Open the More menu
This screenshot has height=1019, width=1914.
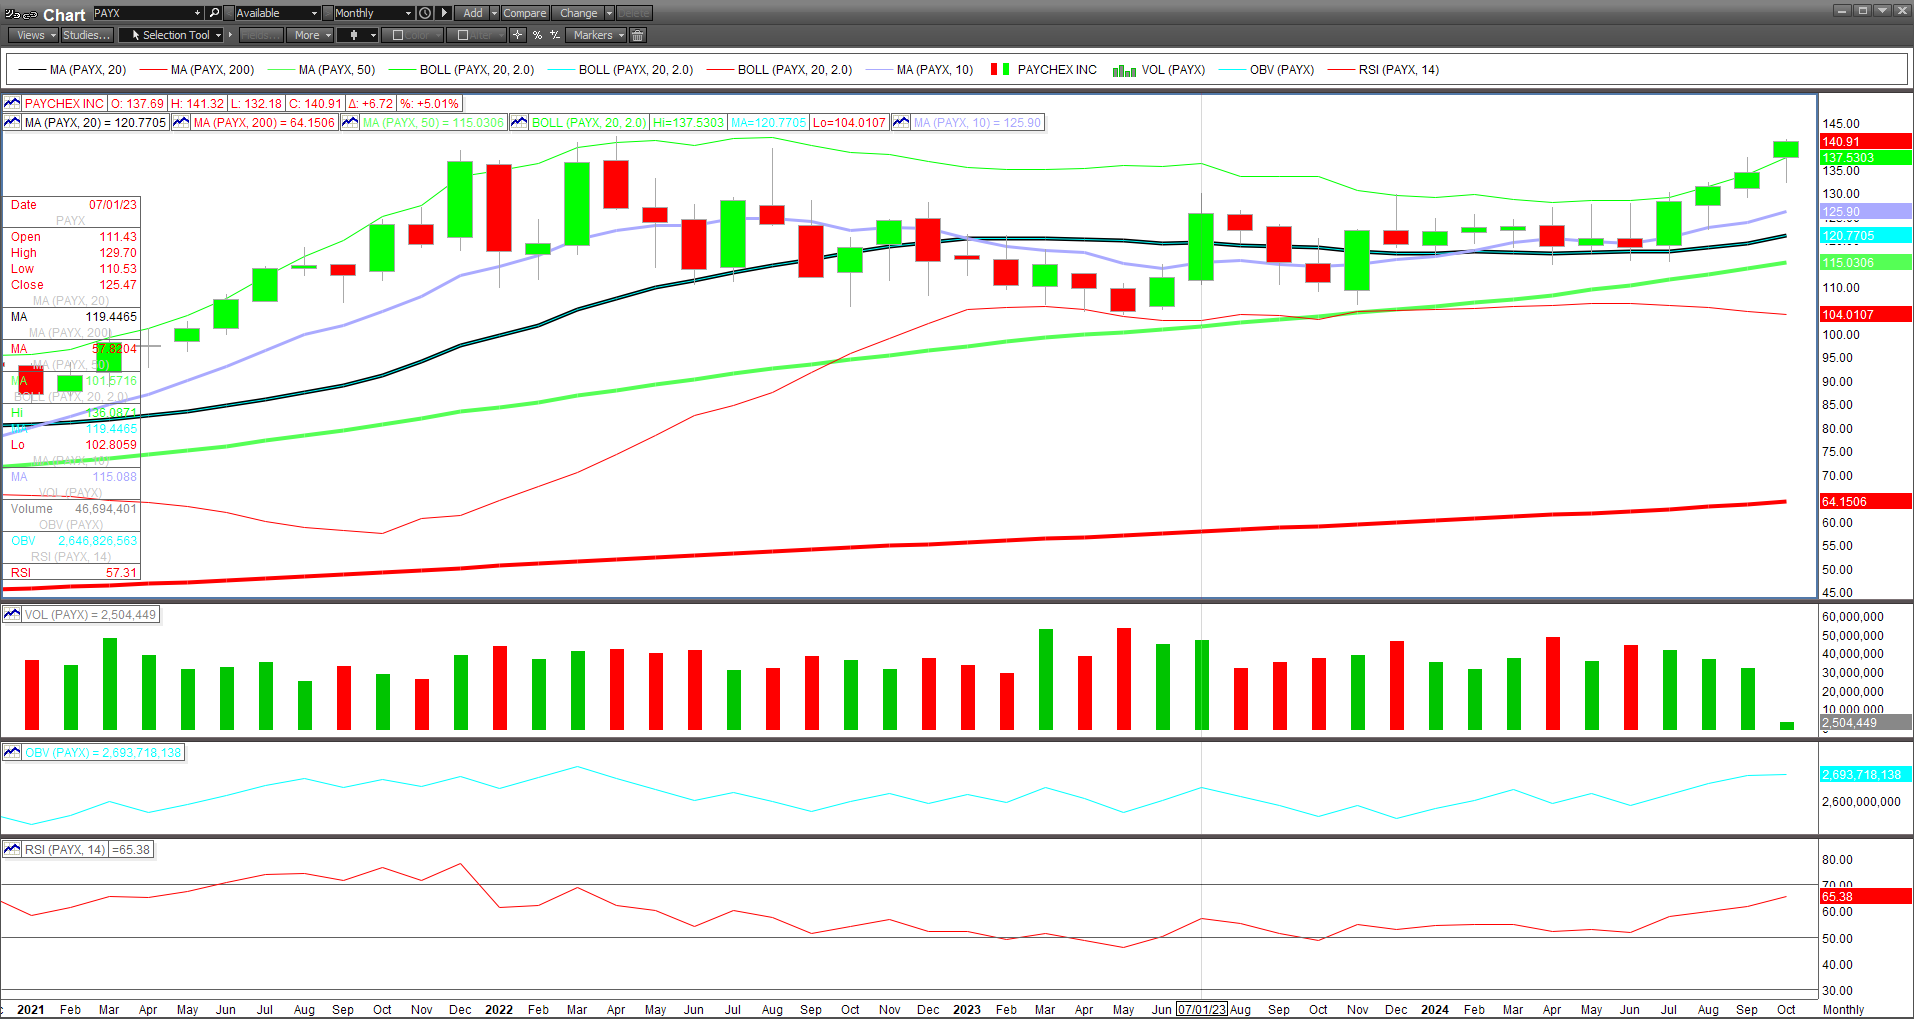(x=311, y=35)
